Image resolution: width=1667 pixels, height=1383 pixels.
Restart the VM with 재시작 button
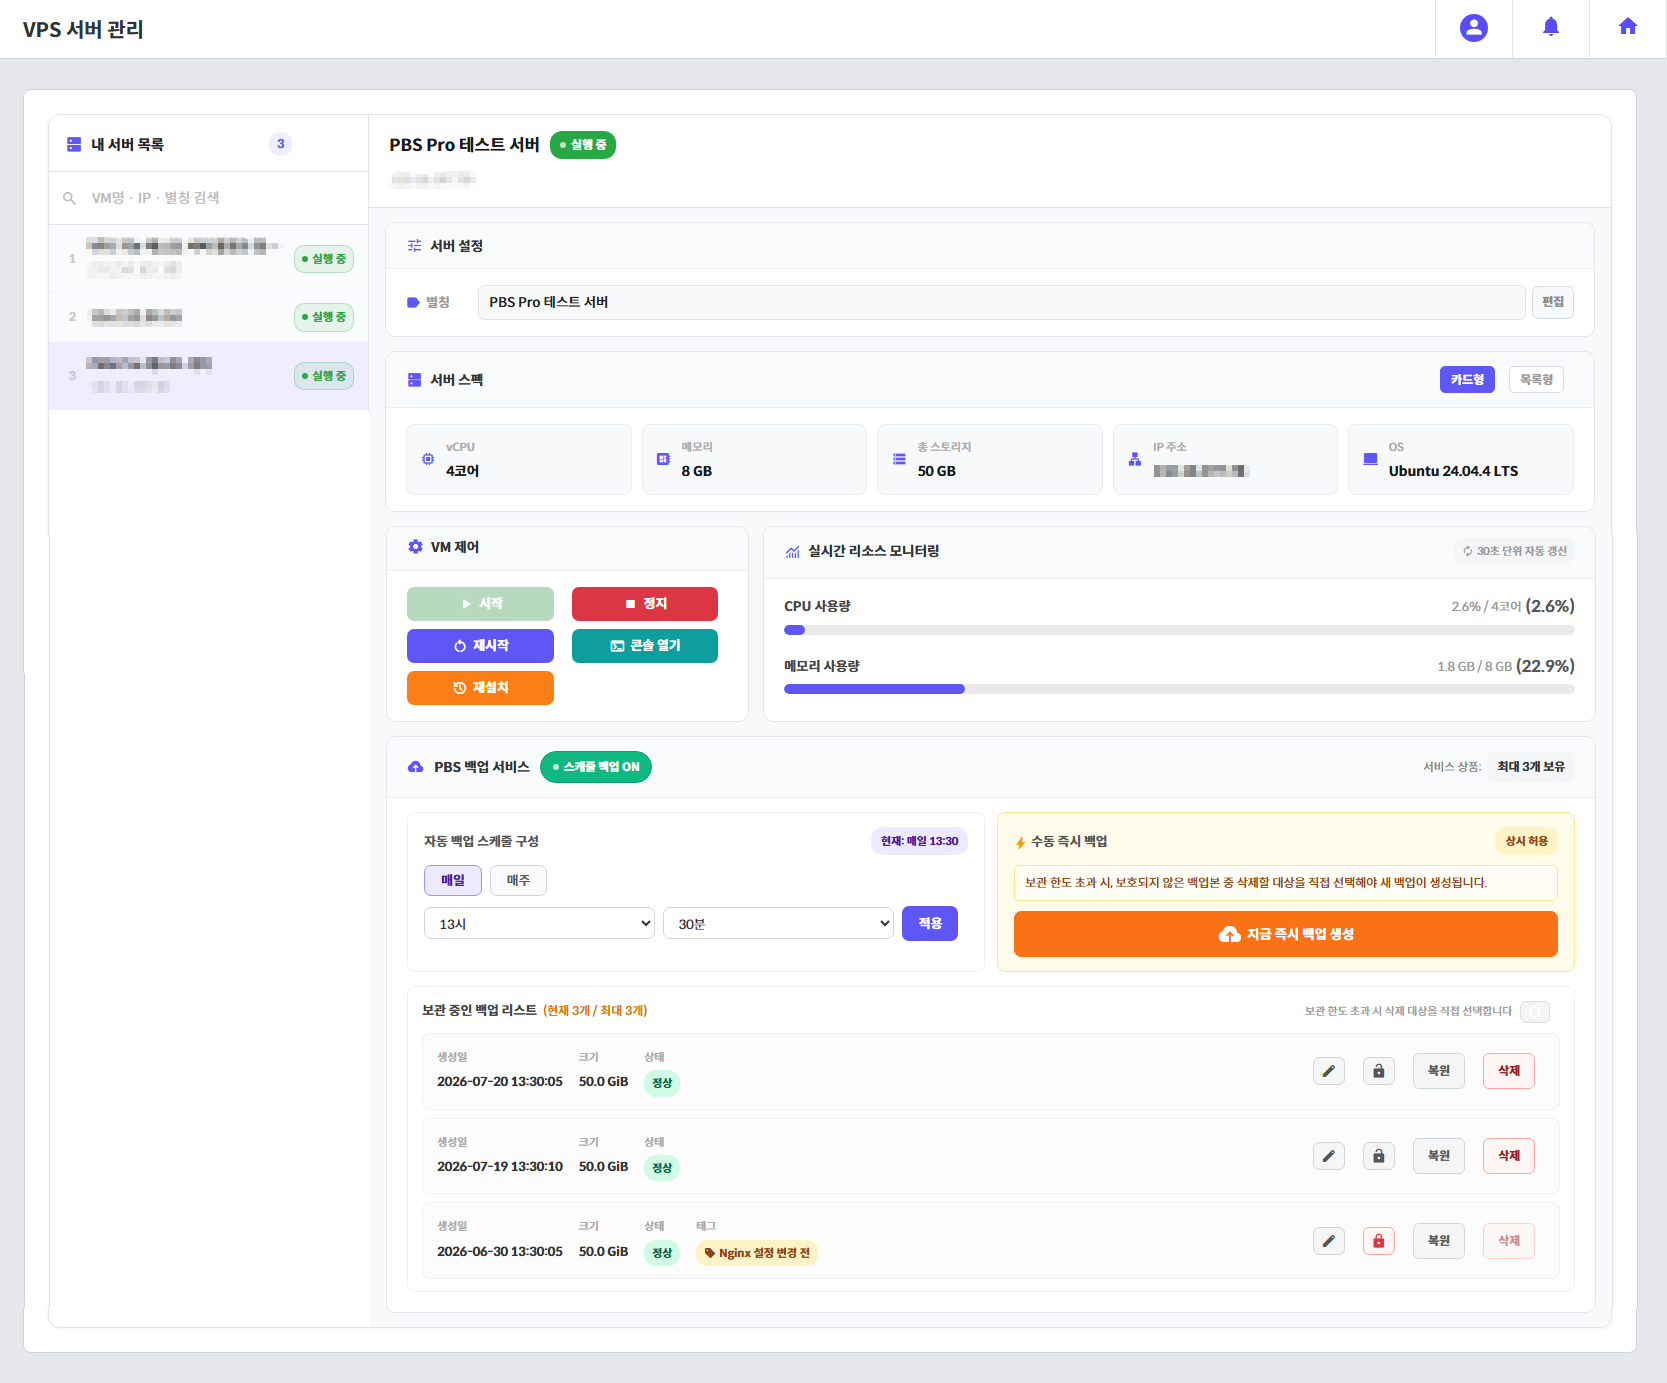coord(480,646)
